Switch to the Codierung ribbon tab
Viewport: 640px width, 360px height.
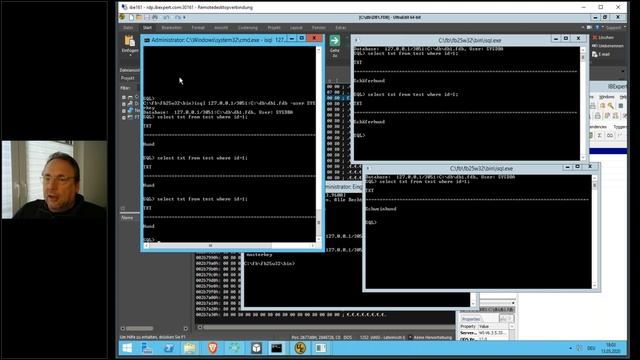[248, 28]
